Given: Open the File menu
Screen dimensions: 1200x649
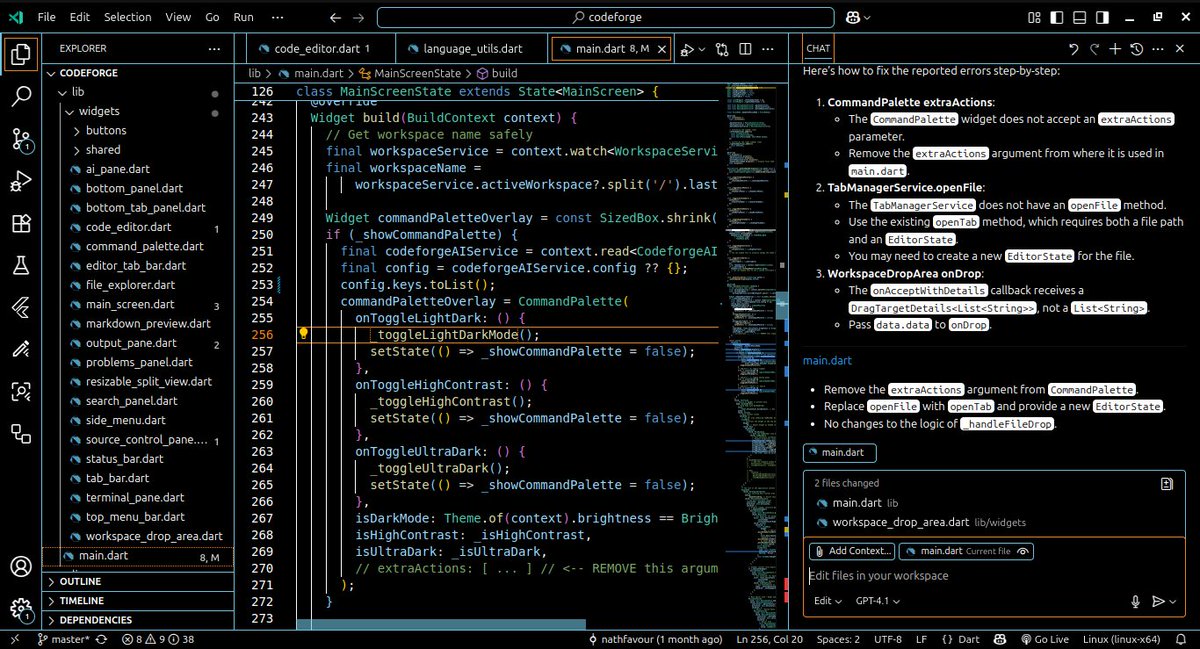Looking at the screenshot, I should (x=46, y=17).
